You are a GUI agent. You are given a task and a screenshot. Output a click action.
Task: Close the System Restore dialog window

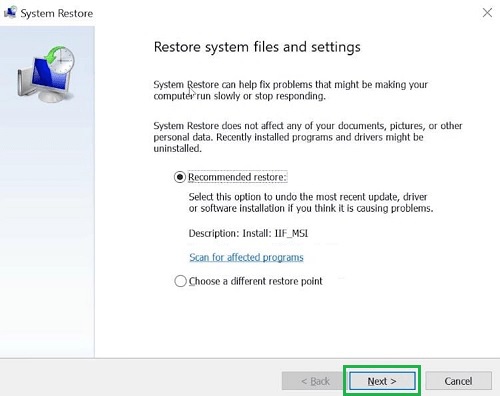(487, 13)
